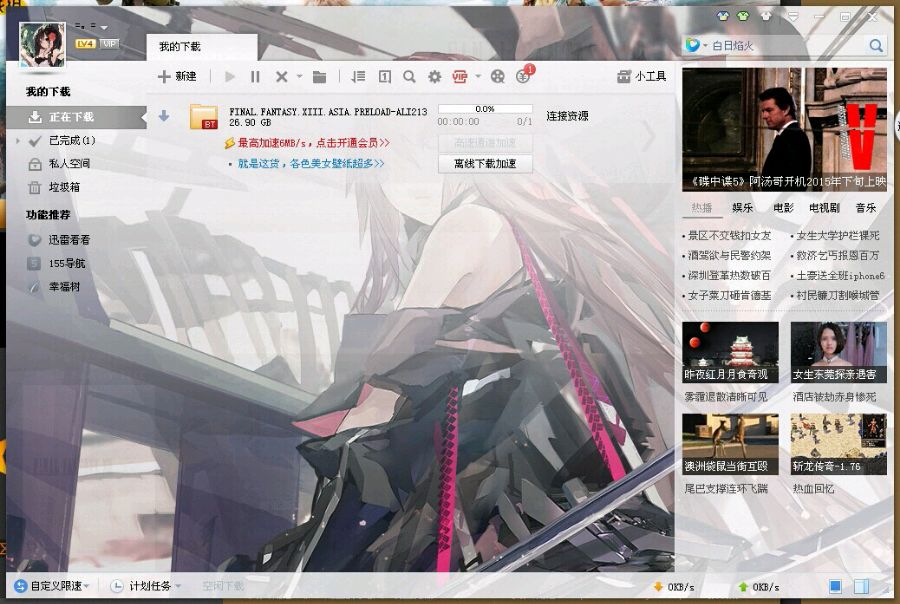This screenshot has width=900, height=604.
Task: Open 155导航 in the sidebar
Action: 67,264
